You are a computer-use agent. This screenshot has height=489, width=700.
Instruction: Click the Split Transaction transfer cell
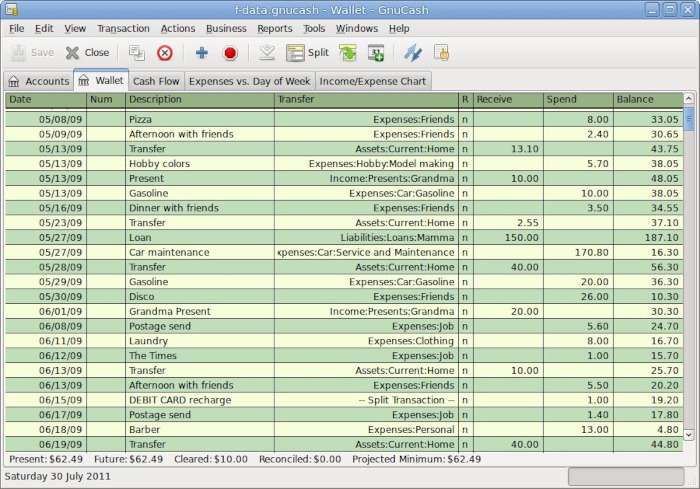coord(366,400)
